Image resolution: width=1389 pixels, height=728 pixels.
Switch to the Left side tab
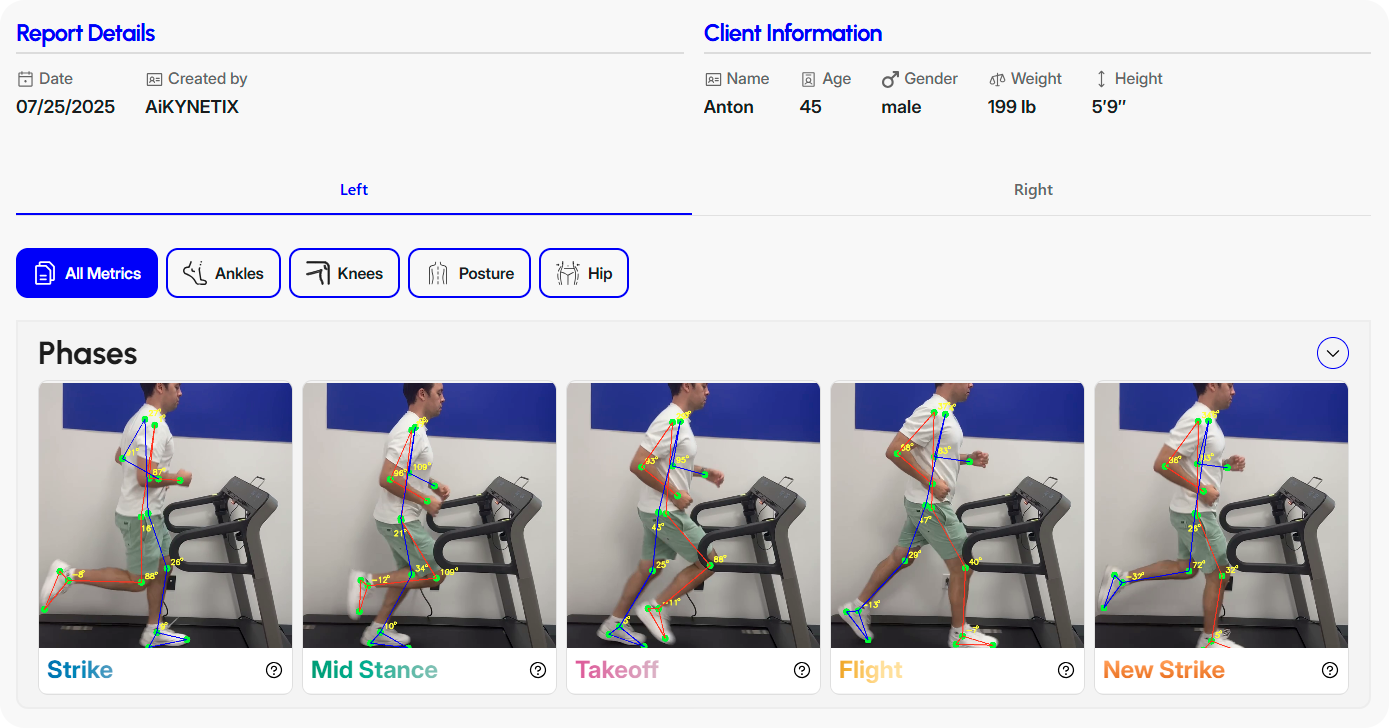click(x=354, y=190)
